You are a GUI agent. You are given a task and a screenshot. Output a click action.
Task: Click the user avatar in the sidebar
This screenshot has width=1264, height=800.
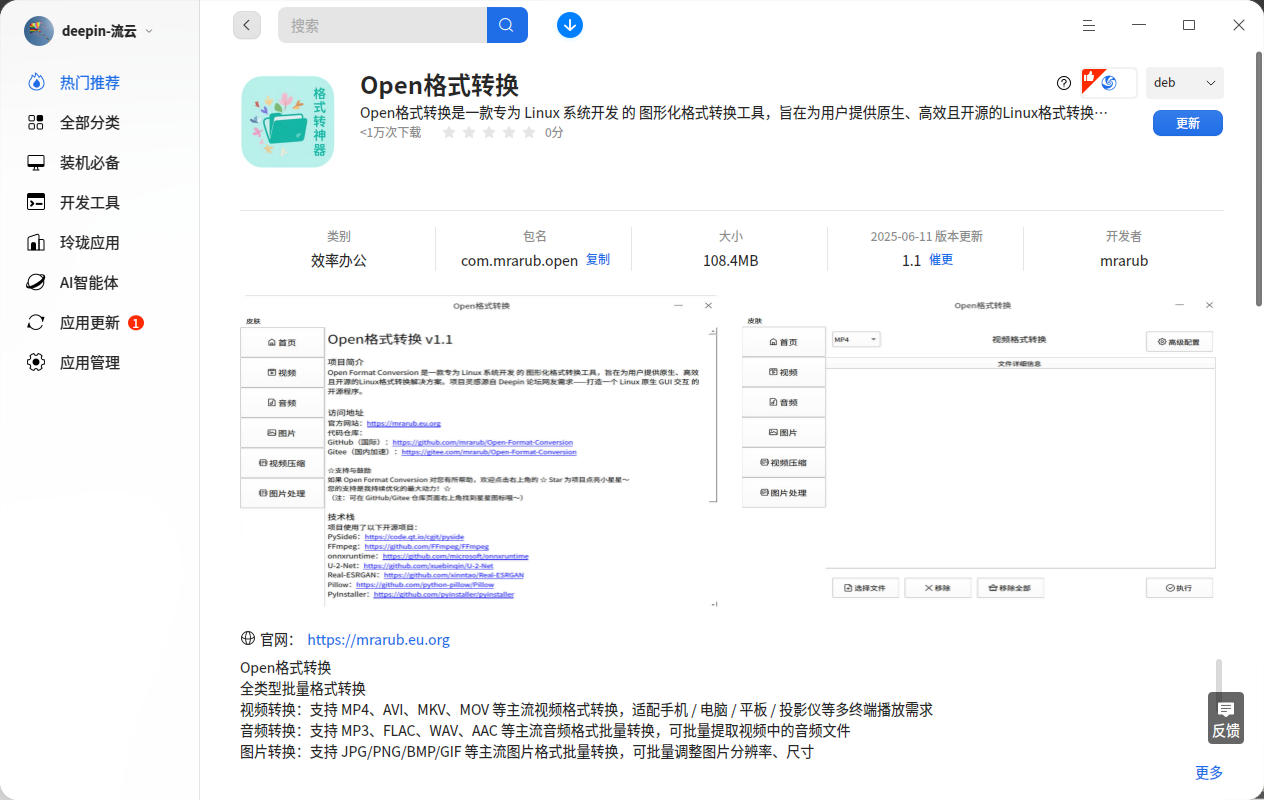coord(39,31)
